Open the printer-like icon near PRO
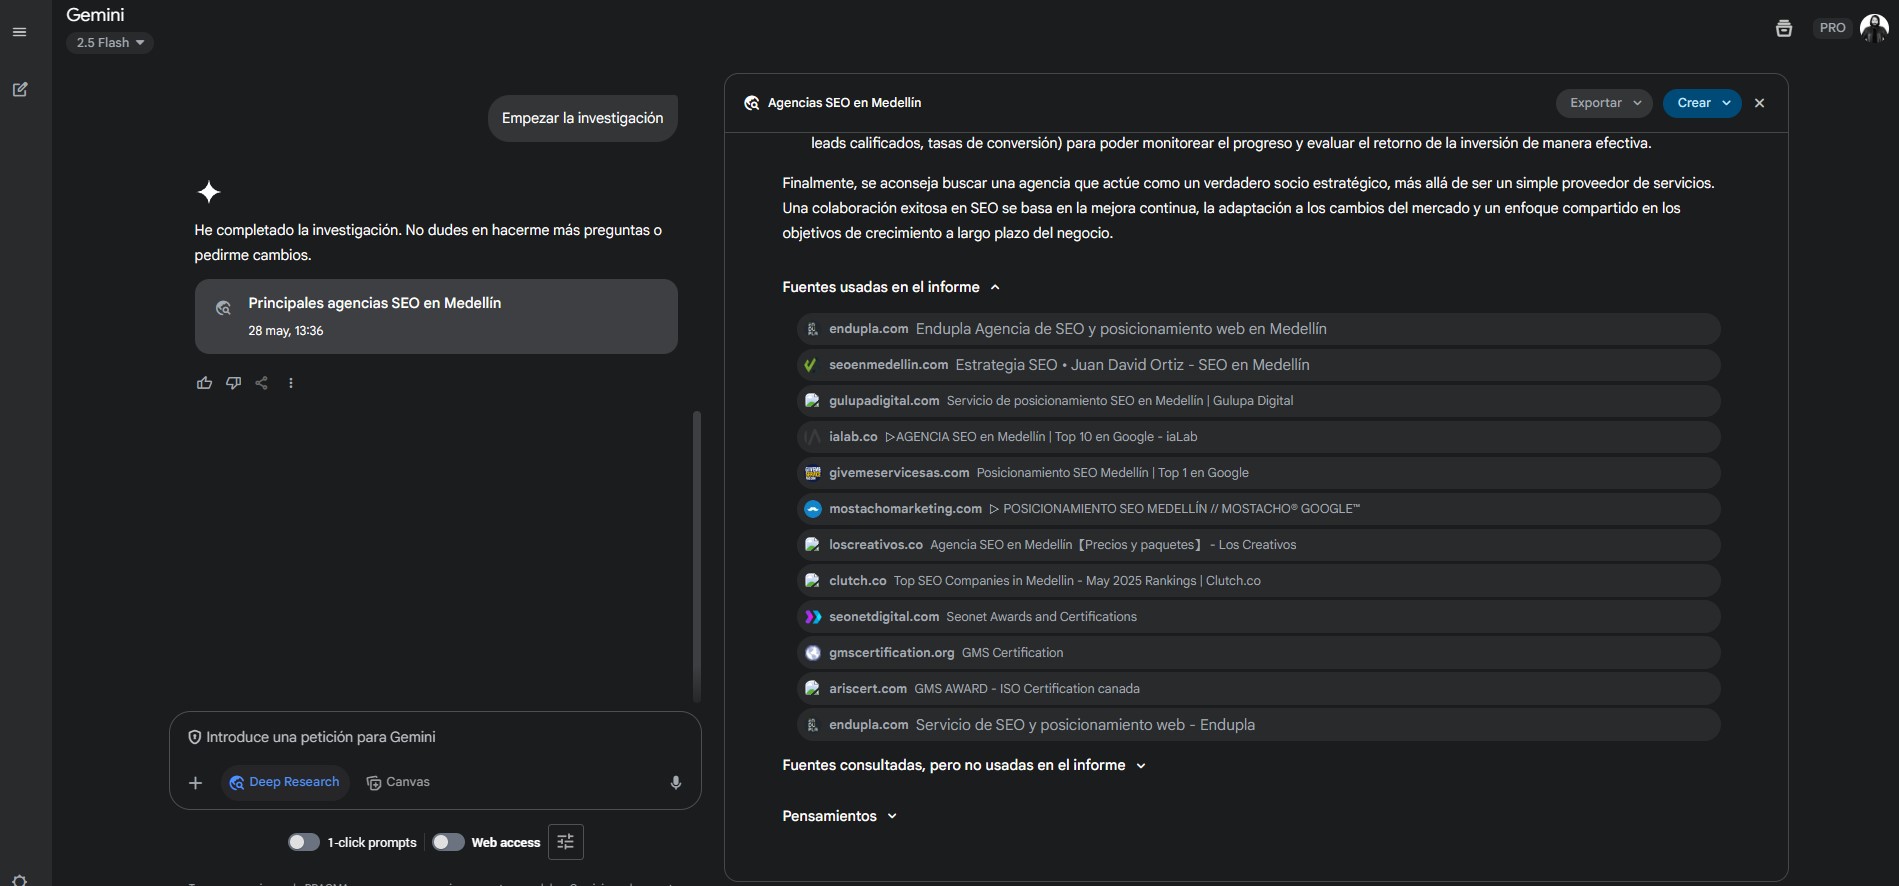 [1784, 28]
